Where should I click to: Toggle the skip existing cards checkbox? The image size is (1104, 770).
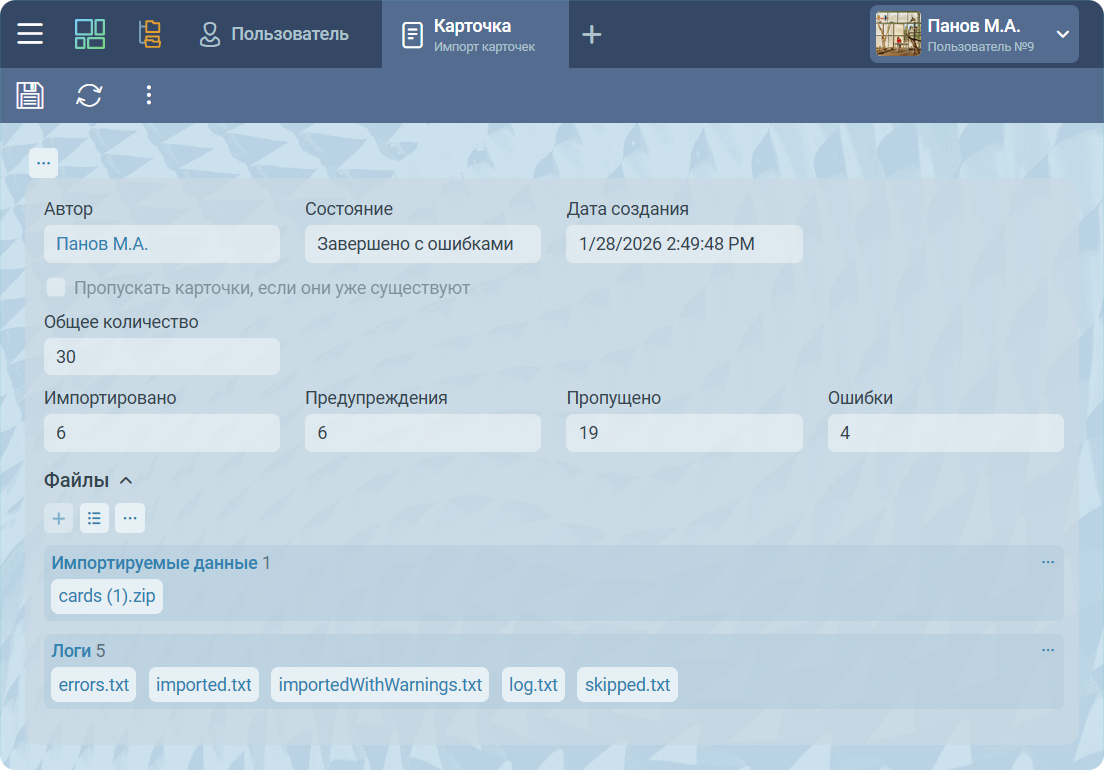pos(56,288)
